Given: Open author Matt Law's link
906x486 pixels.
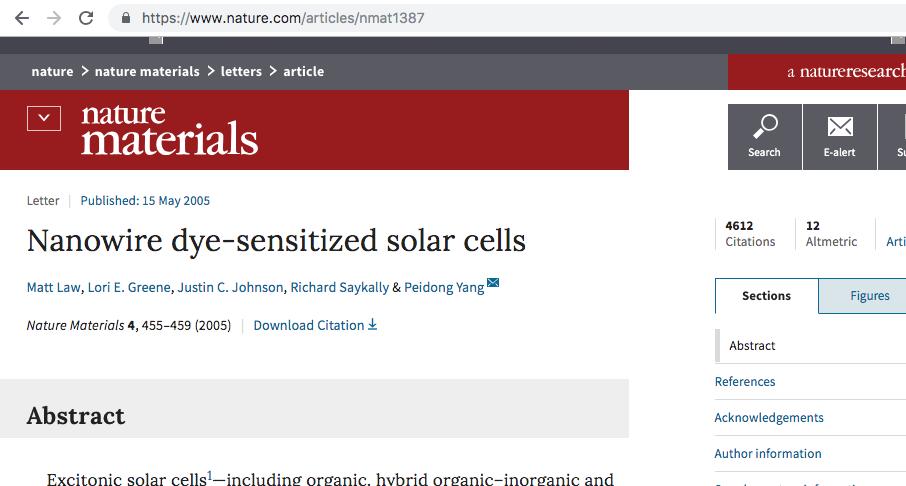Looking at the screenshot, I should tap(54, 287).
